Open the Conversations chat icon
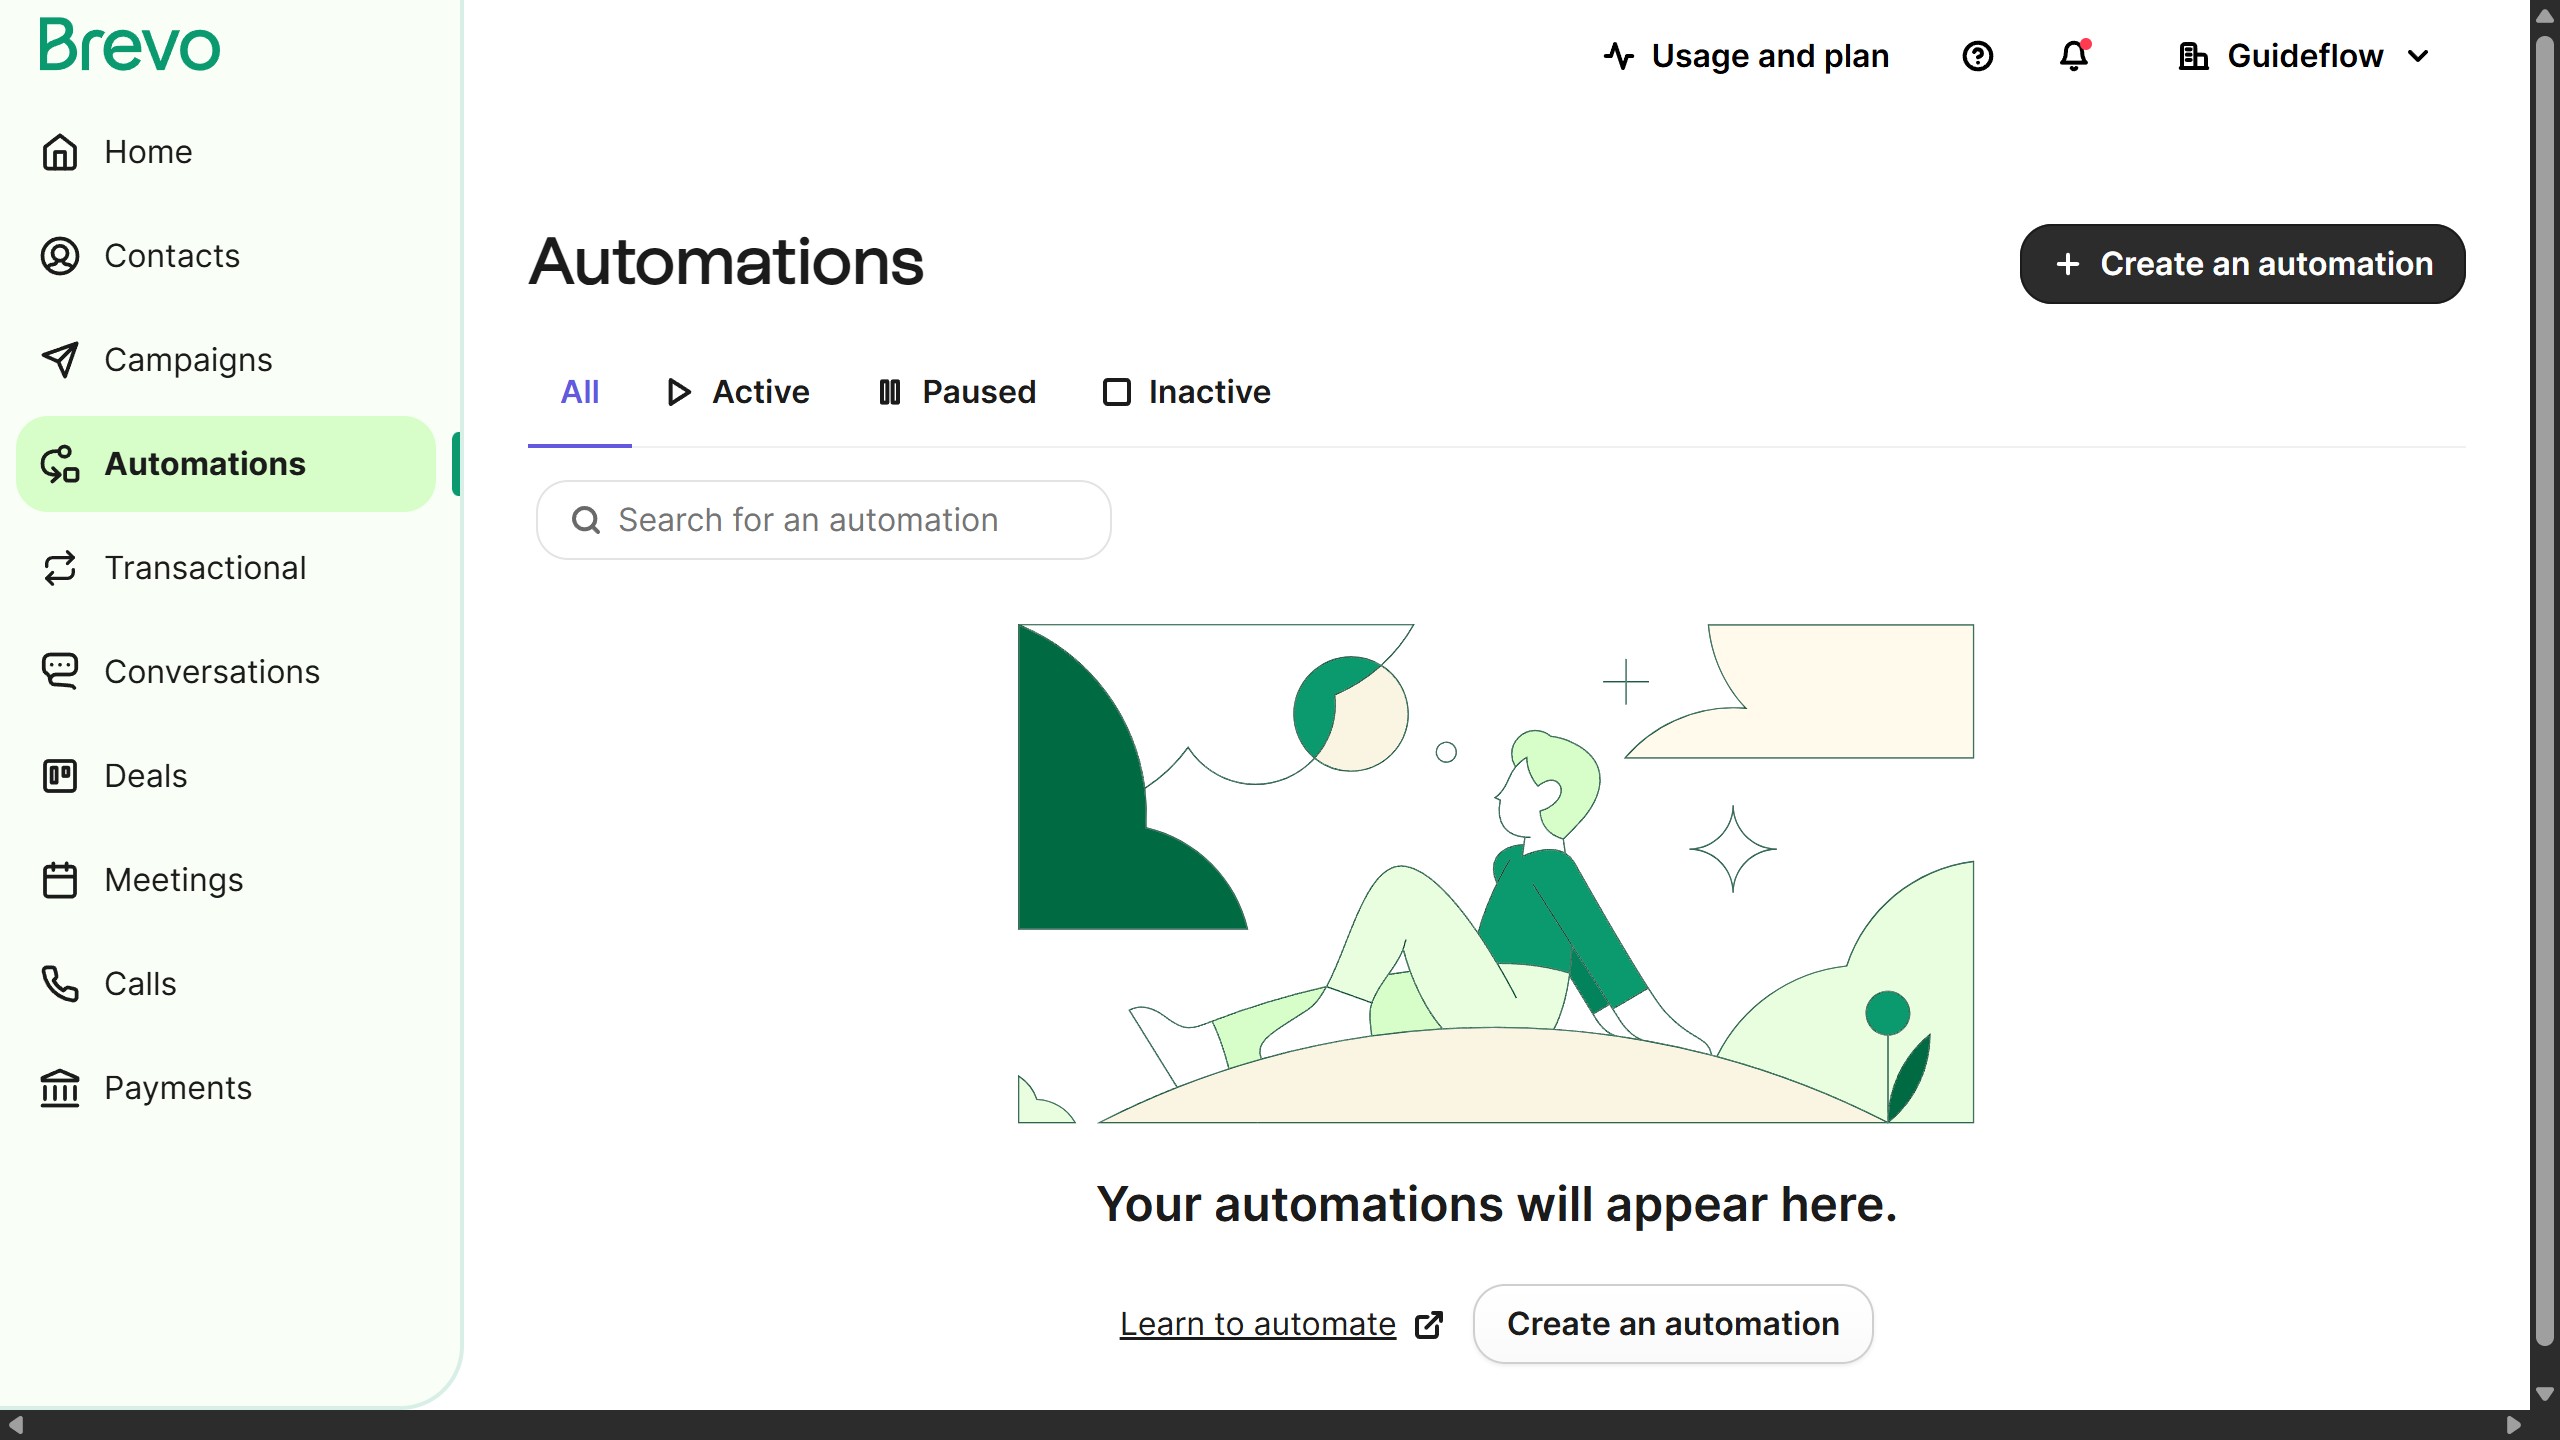 pyautogui.click(x=60, y=672)
